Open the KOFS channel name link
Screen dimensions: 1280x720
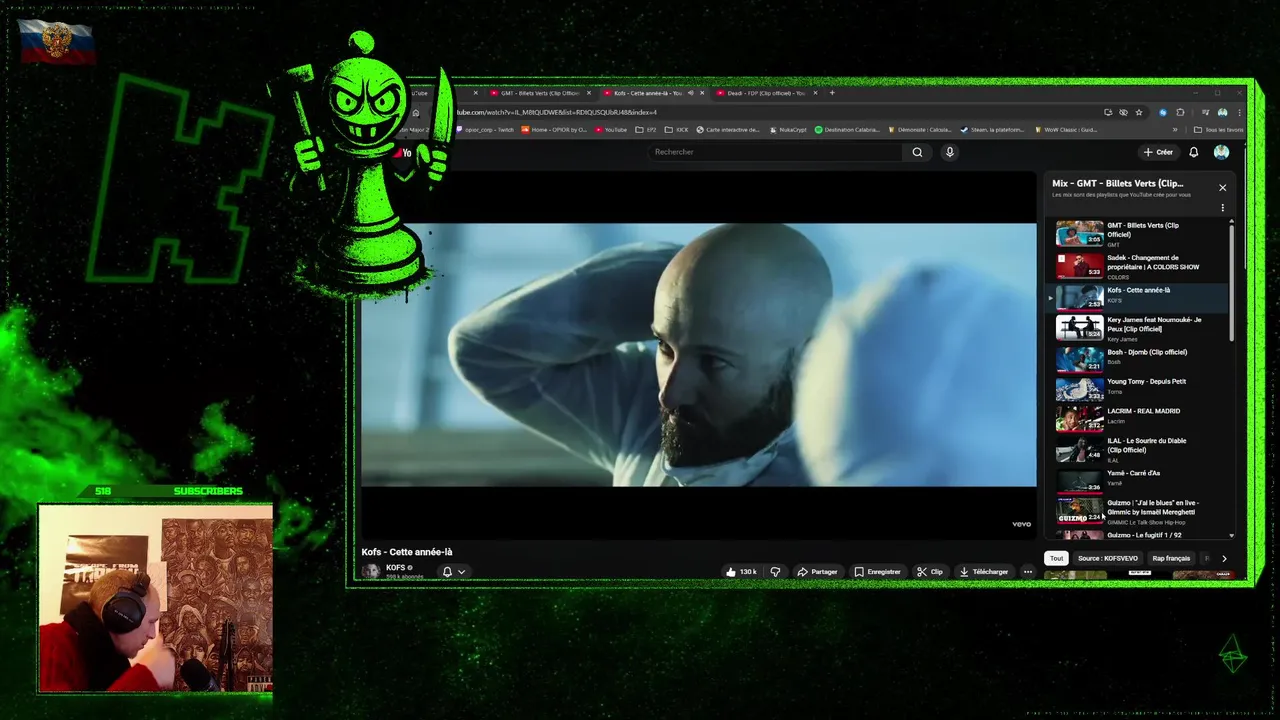point(395,568)
